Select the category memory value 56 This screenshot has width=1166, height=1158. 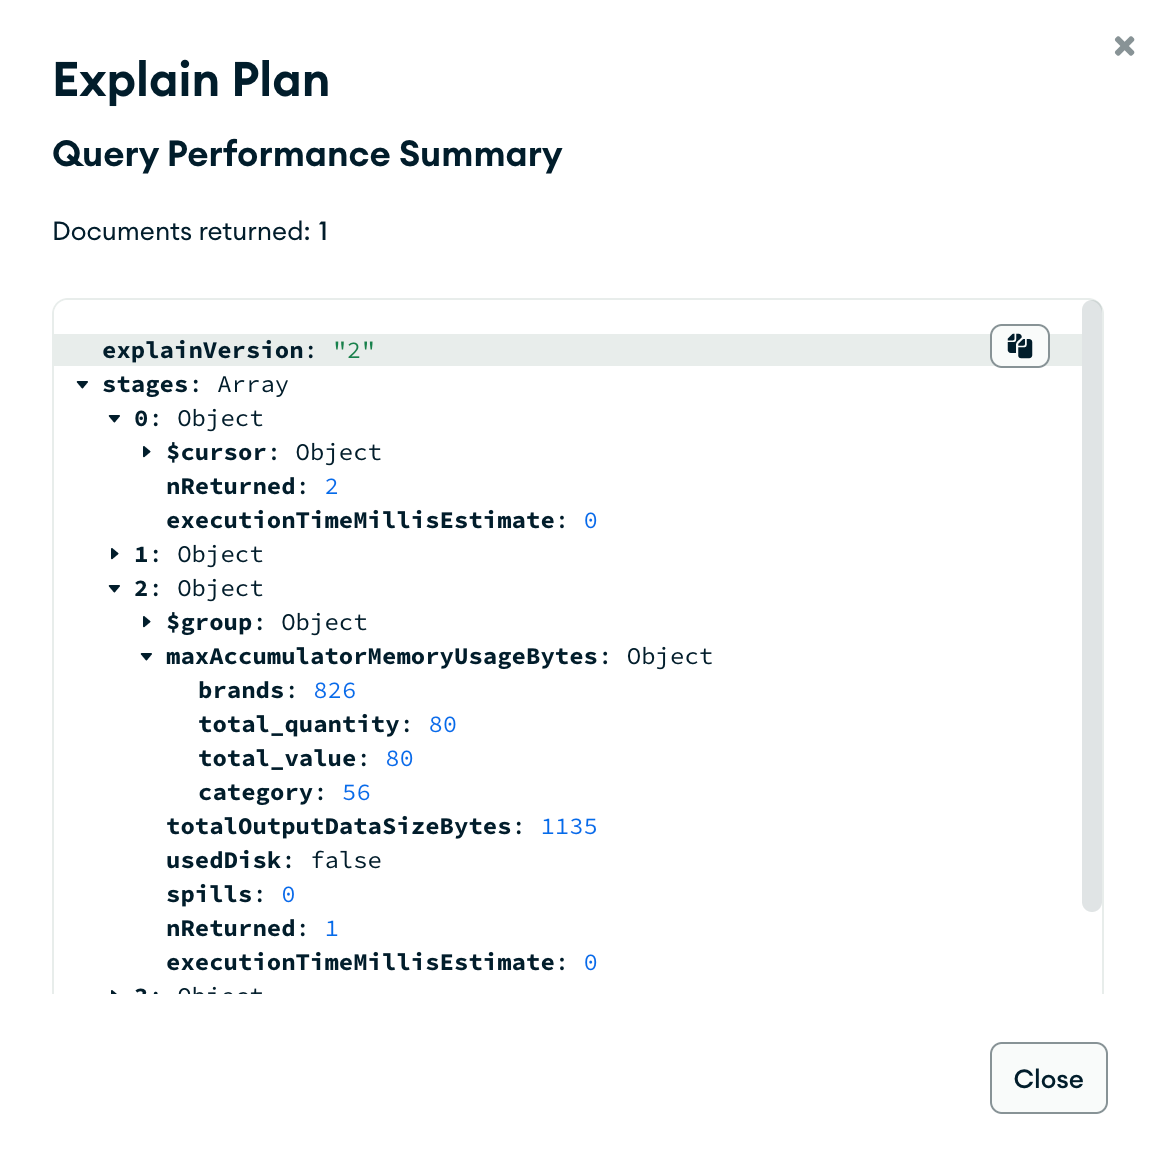[356, 792]
